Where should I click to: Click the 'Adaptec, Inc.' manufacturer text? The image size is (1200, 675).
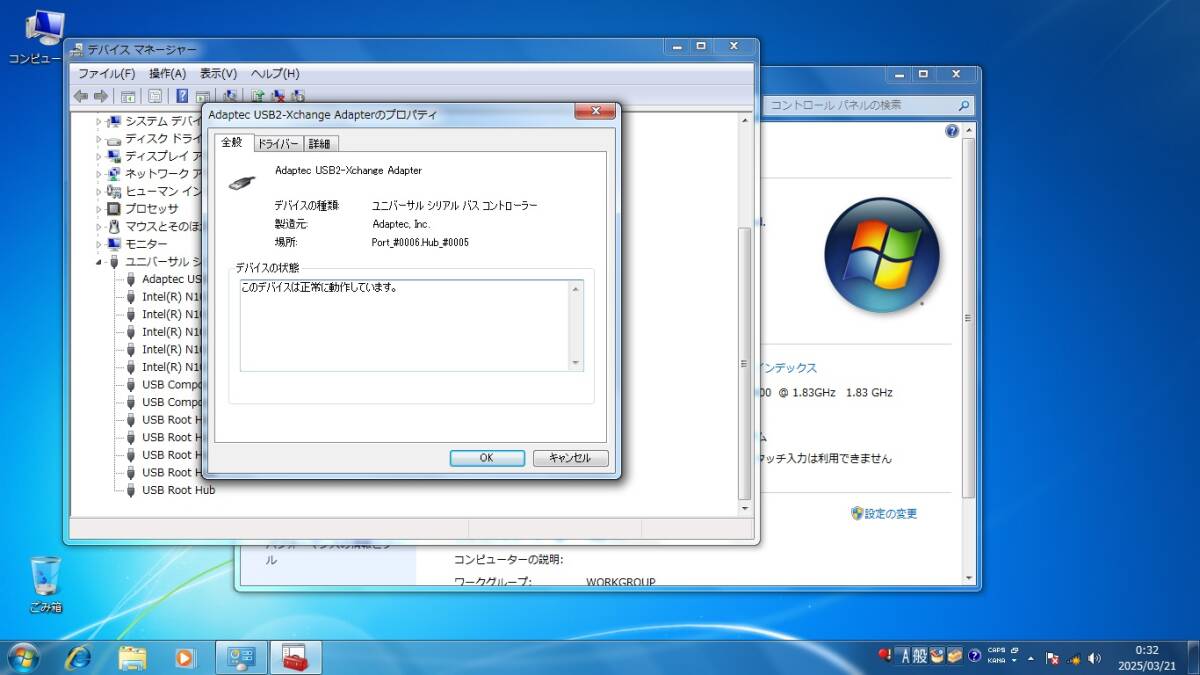(x=400, y=224)
